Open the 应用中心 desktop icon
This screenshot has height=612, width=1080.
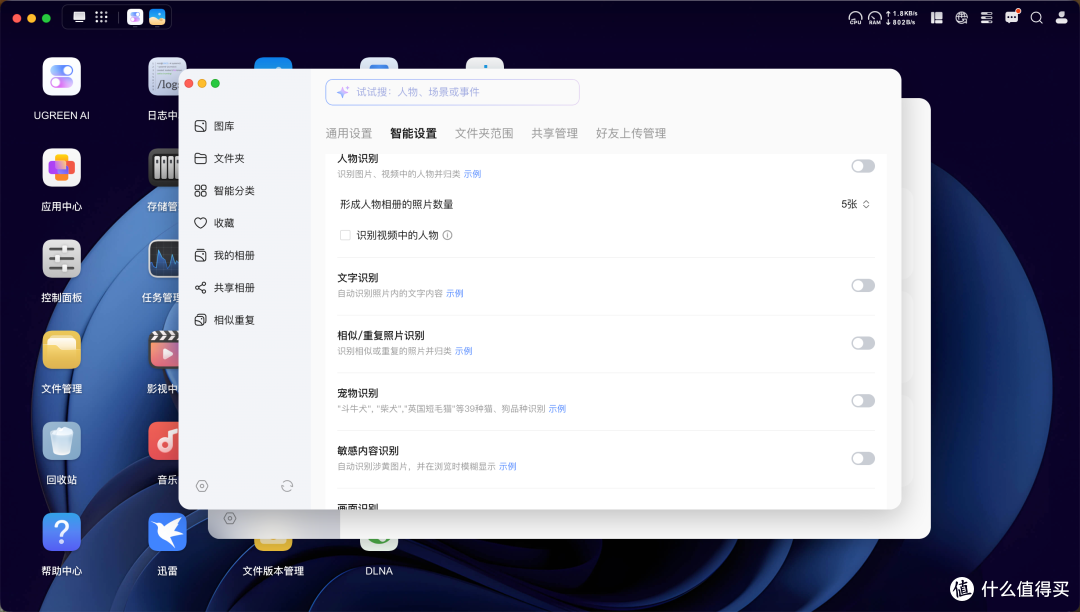61,167
